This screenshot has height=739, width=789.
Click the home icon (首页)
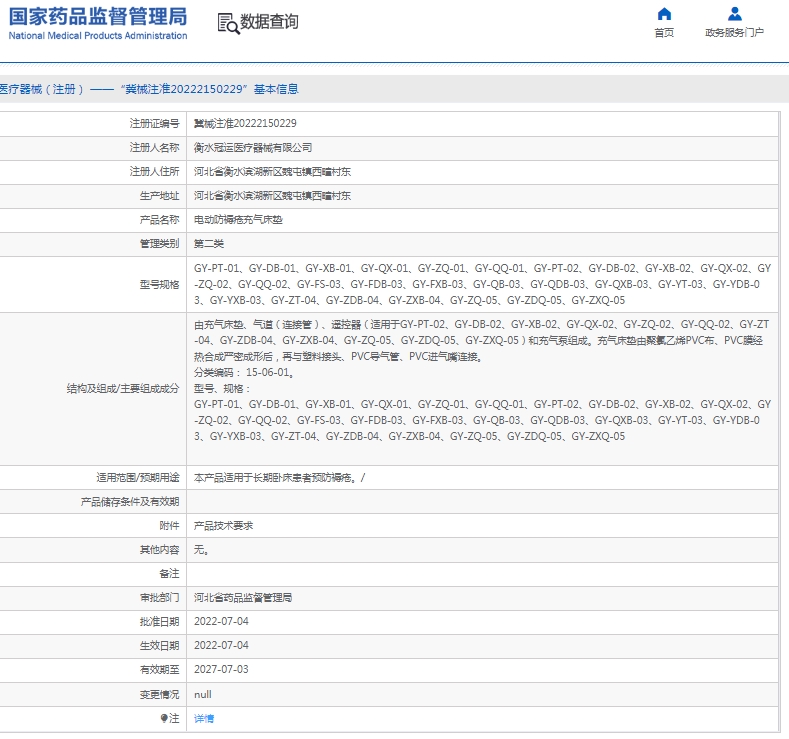click(664, 14)
